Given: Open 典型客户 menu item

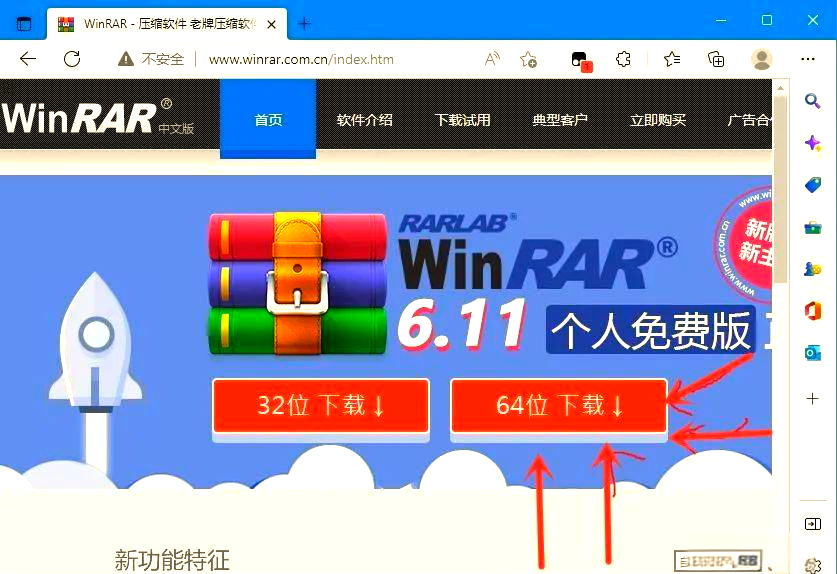Looking at the screenshot, I should pos(560,120).
